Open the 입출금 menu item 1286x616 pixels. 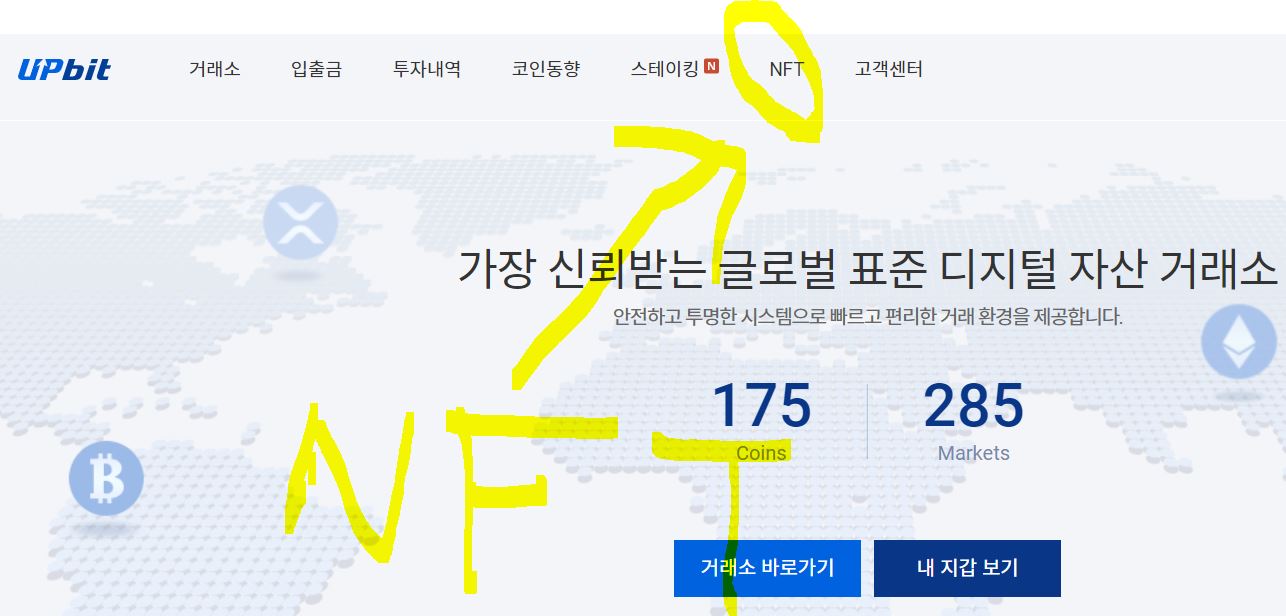(x=316, y=70)
